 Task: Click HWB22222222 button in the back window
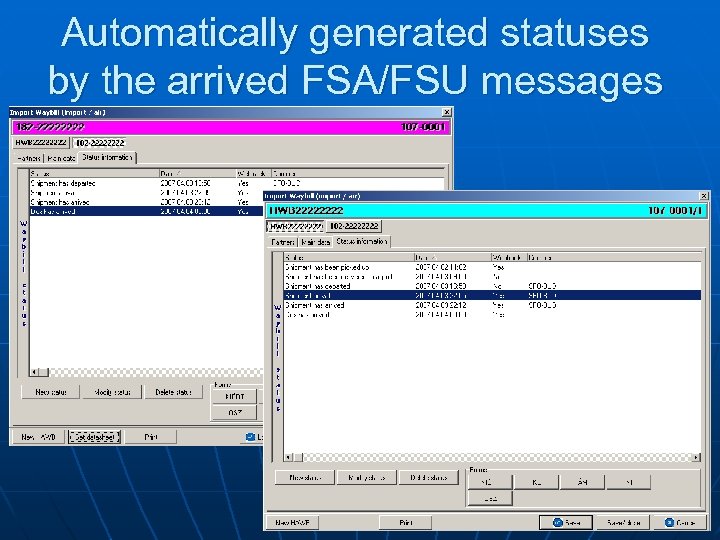[41, 143]
